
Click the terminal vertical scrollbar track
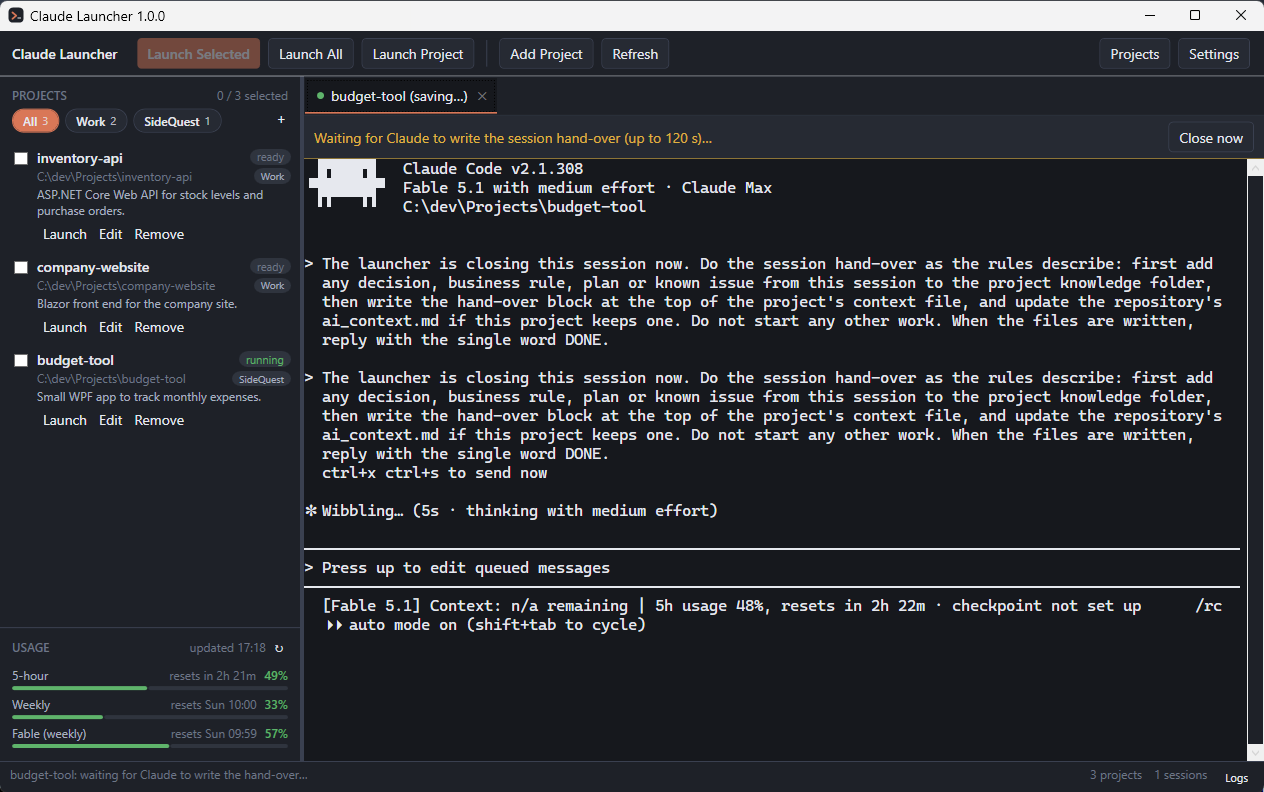pyautogui.click(x=1254, y=460)
